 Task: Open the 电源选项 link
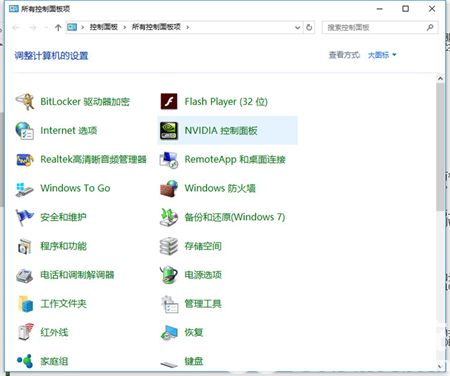203,275
